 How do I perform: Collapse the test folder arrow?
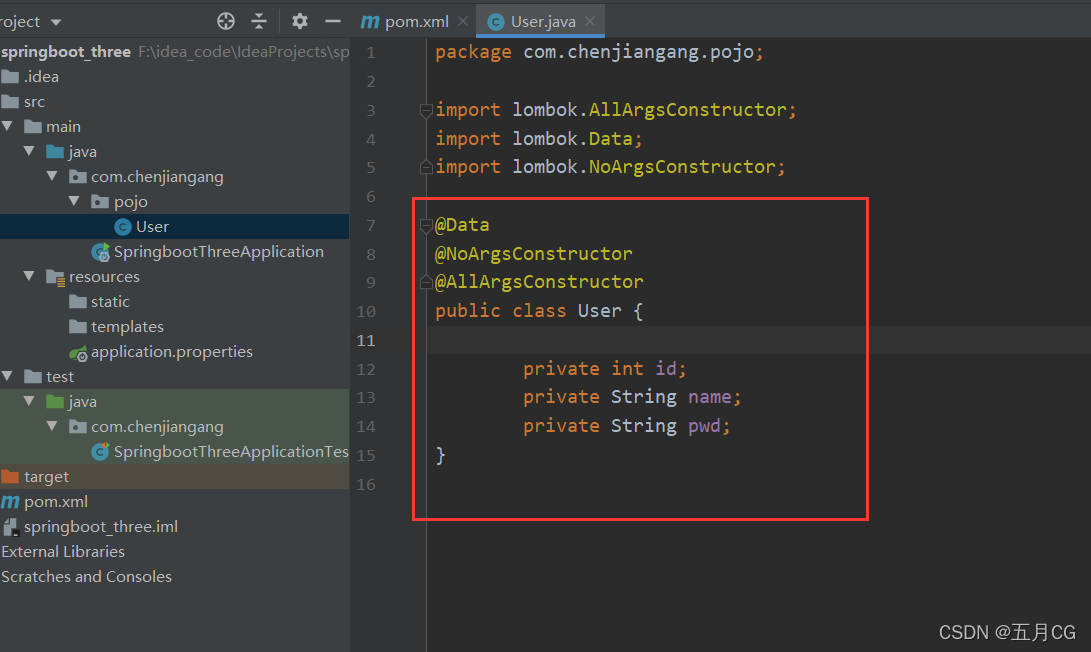tap(8, 376)
